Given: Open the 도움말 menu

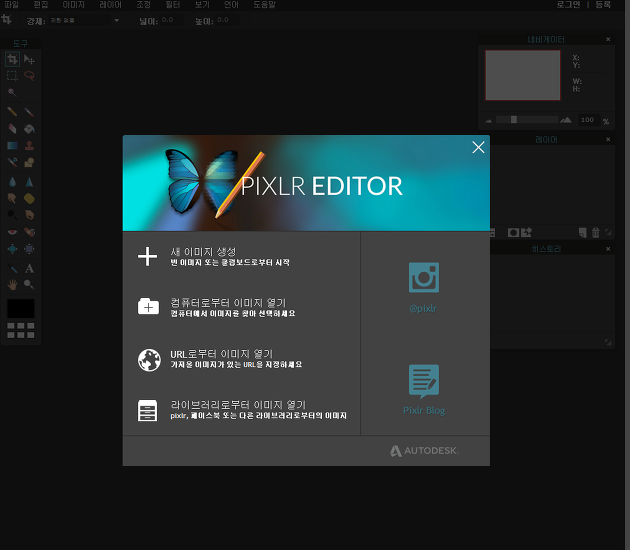Looking at the screenshot, I should 264,5.
